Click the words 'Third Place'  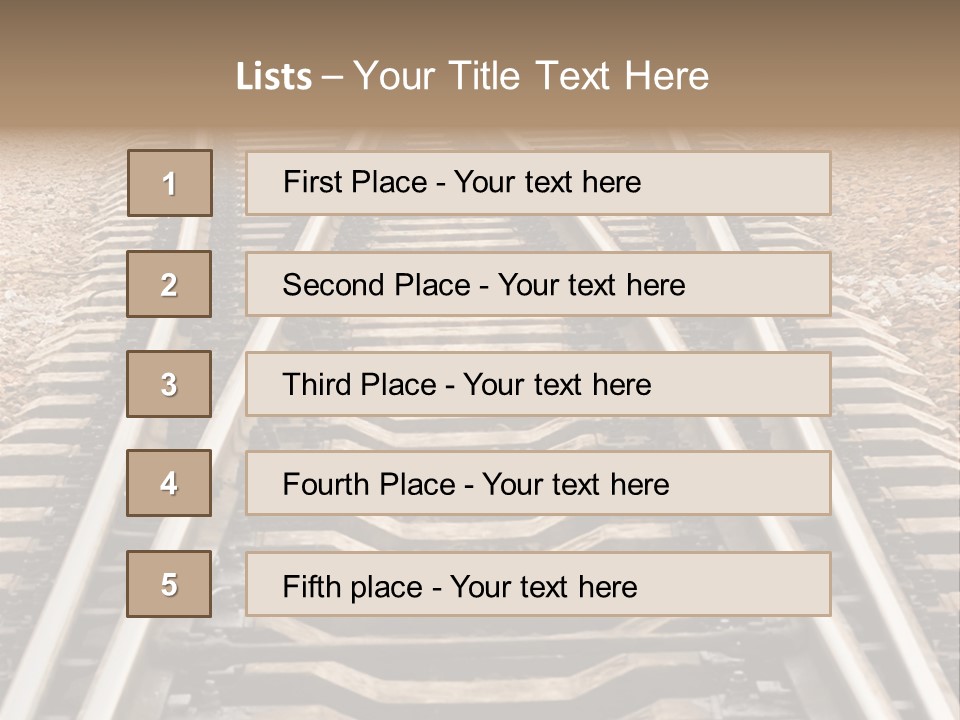tap(360, 384)
